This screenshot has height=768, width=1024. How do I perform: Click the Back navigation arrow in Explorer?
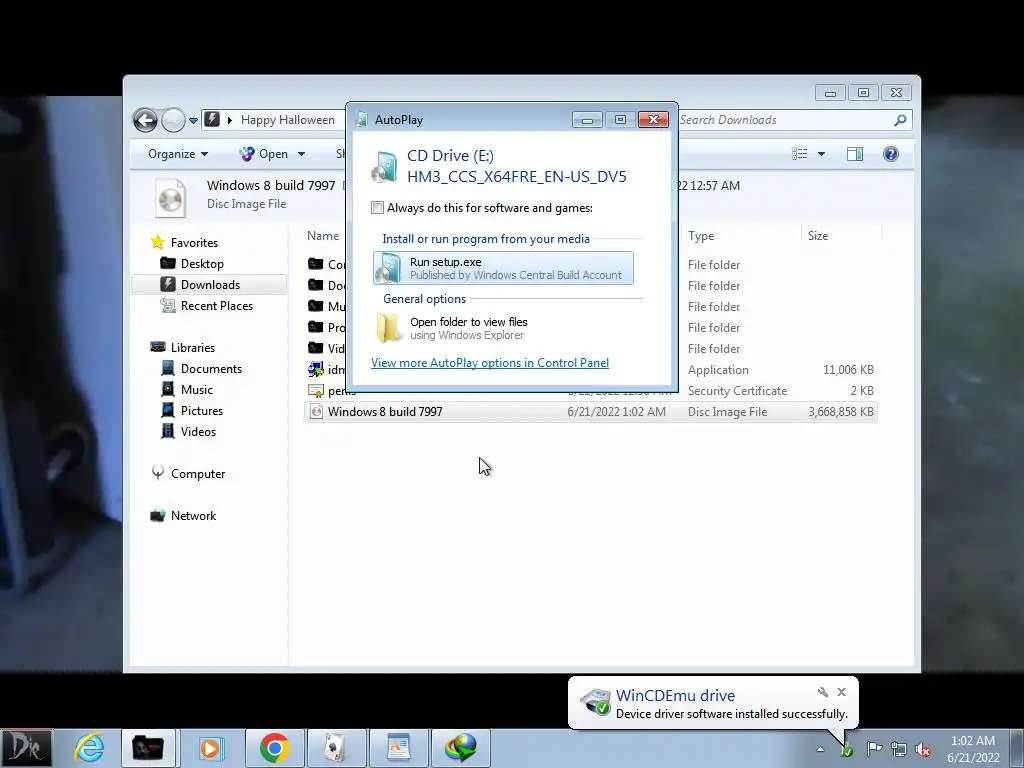click(x=145, y=120)
